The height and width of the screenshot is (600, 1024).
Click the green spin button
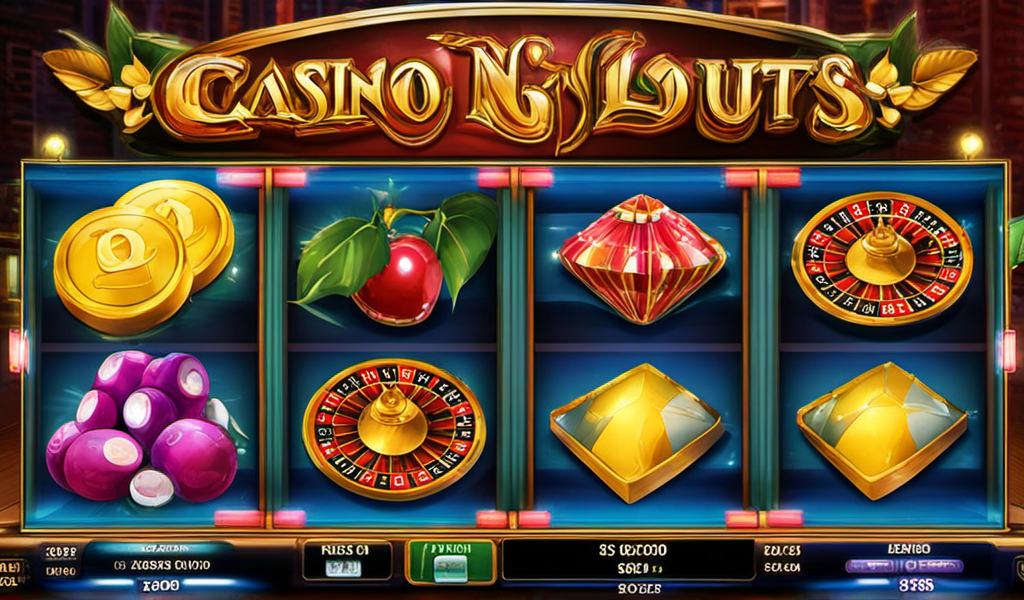click(451, 561)
